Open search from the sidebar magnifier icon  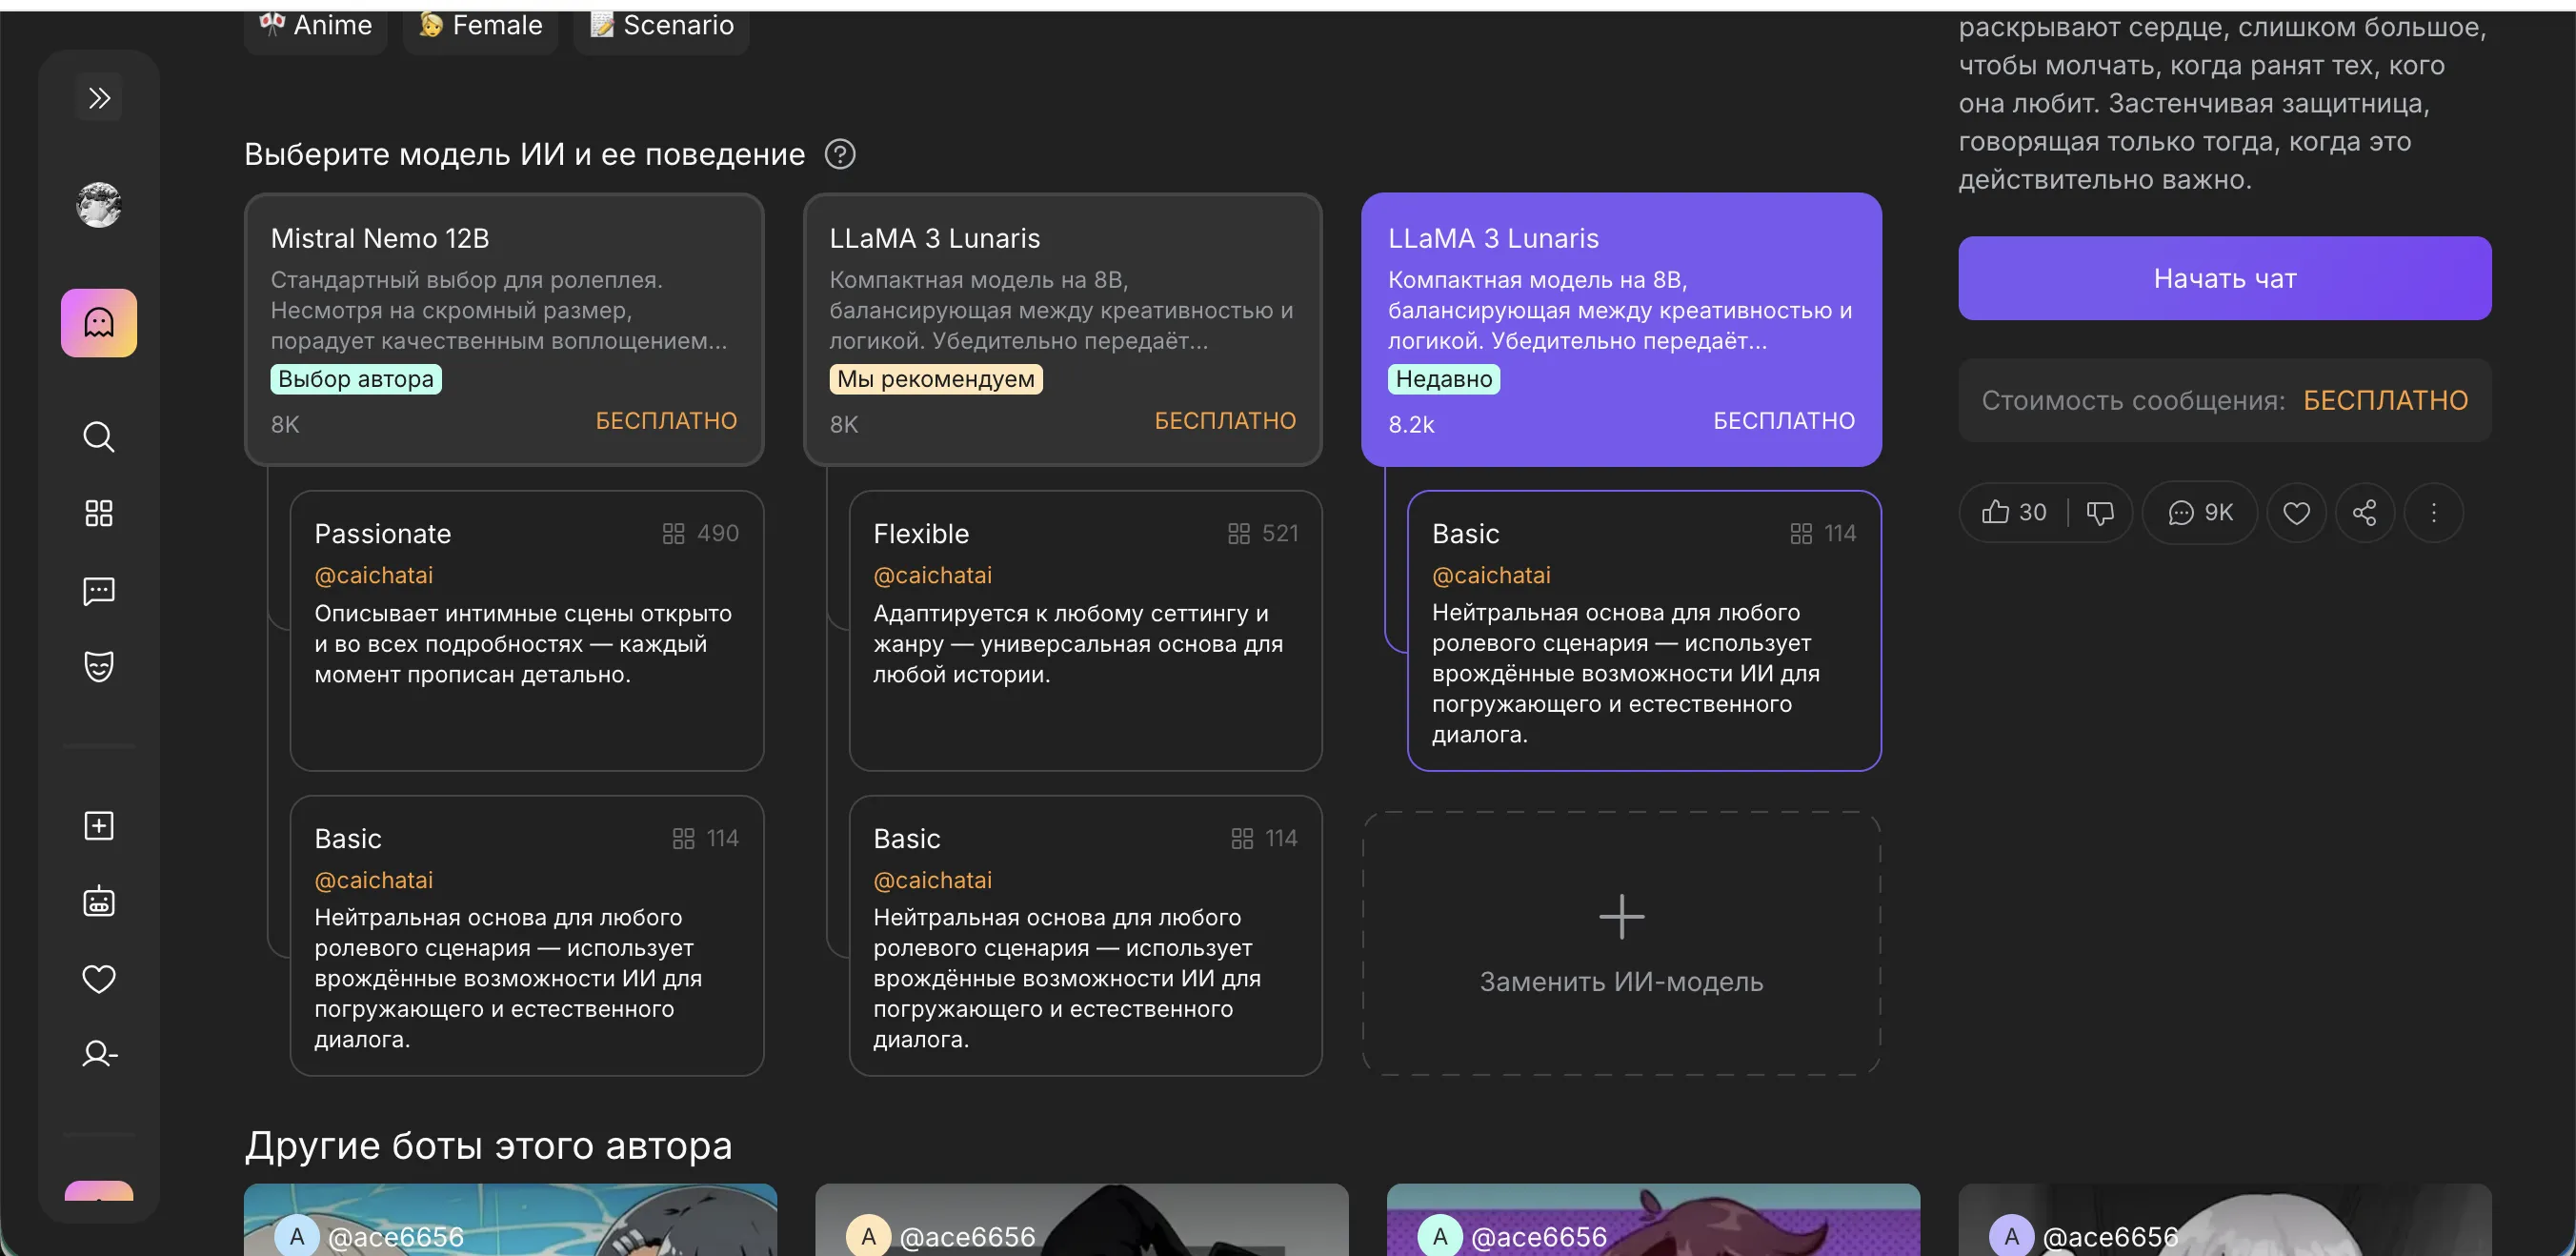point(99,437)
